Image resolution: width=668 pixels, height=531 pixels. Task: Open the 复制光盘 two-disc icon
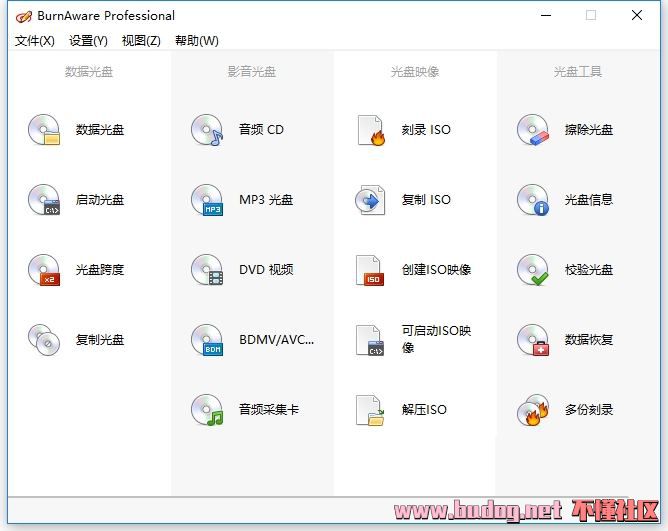tap(44, 340)
